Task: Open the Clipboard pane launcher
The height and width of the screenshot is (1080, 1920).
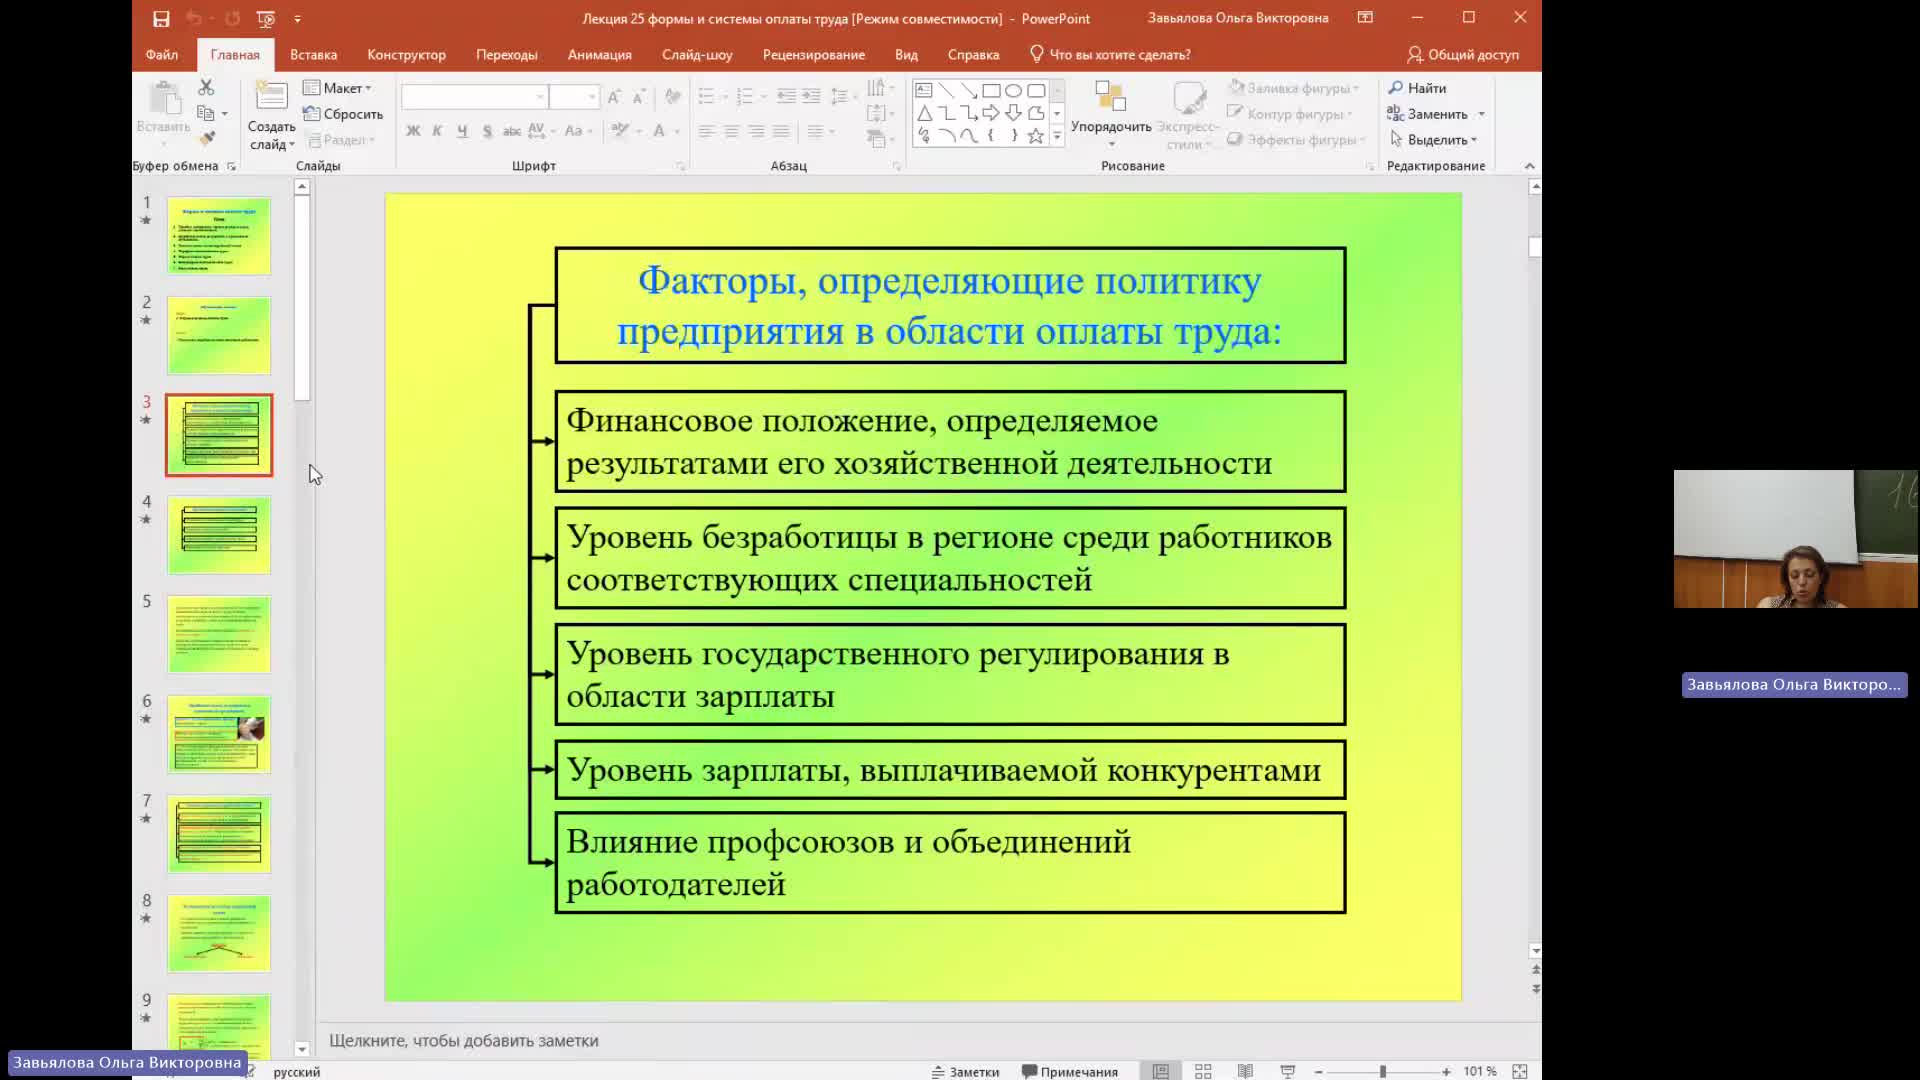Action: [x=231, y=166]
